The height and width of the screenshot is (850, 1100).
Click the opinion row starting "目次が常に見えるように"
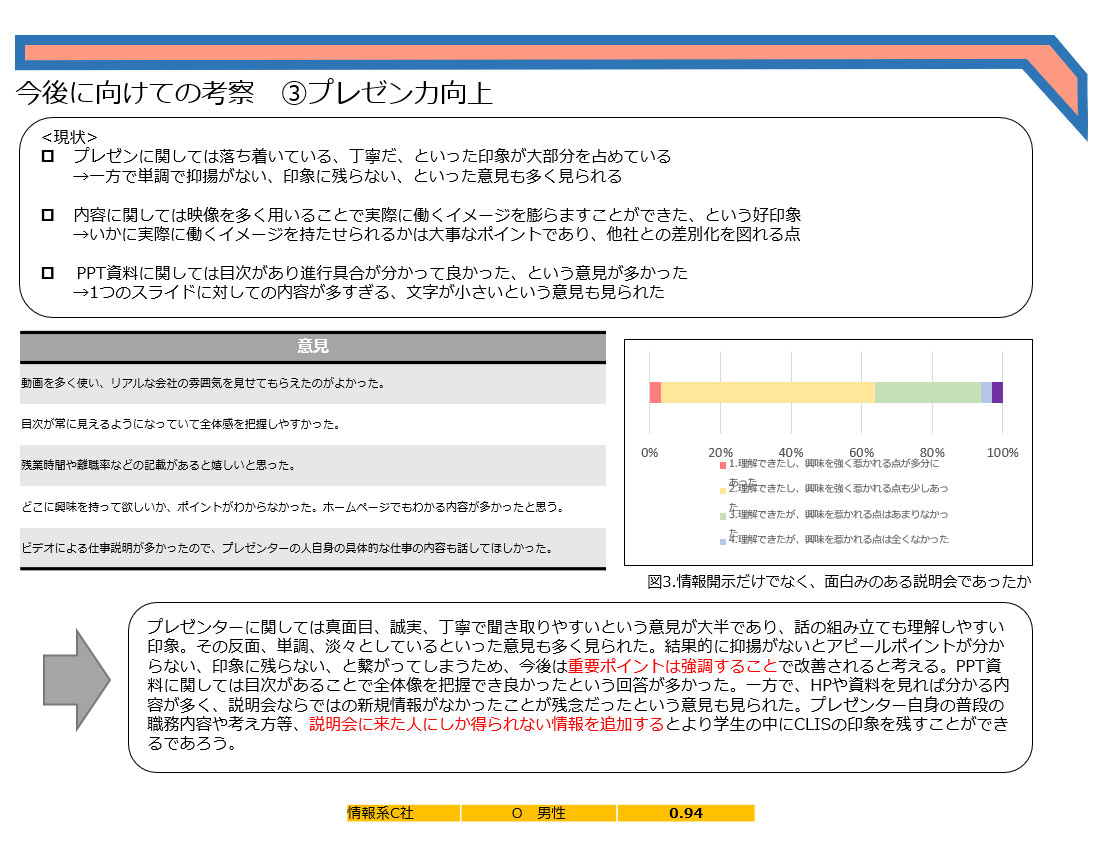pyautogui.click(x=313, y=424)
